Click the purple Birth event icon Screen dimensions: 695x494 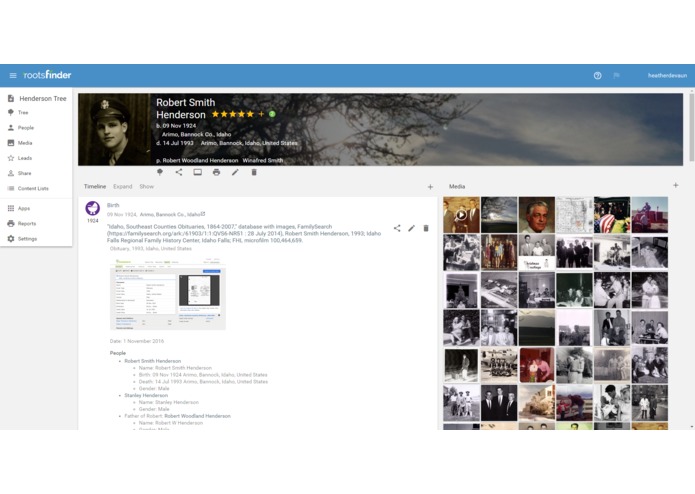click(93, 208)
